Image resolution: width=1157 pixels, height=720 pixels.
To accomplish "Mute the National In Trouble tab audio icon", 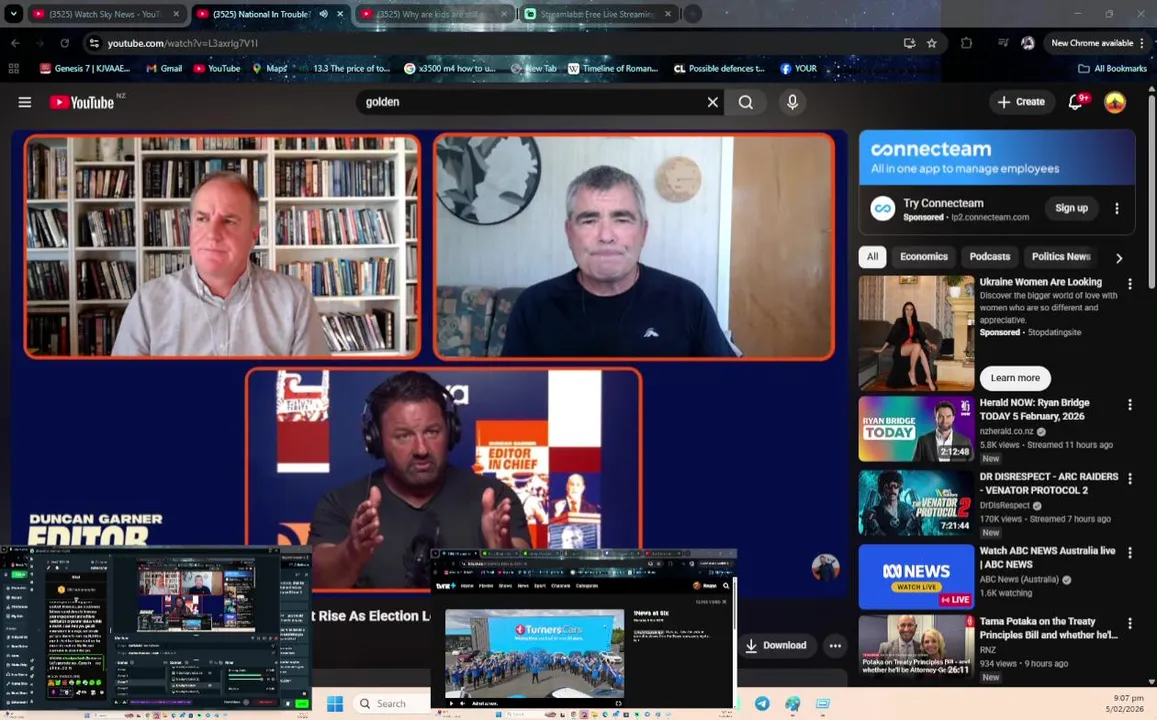I will (x=323, y=13).
